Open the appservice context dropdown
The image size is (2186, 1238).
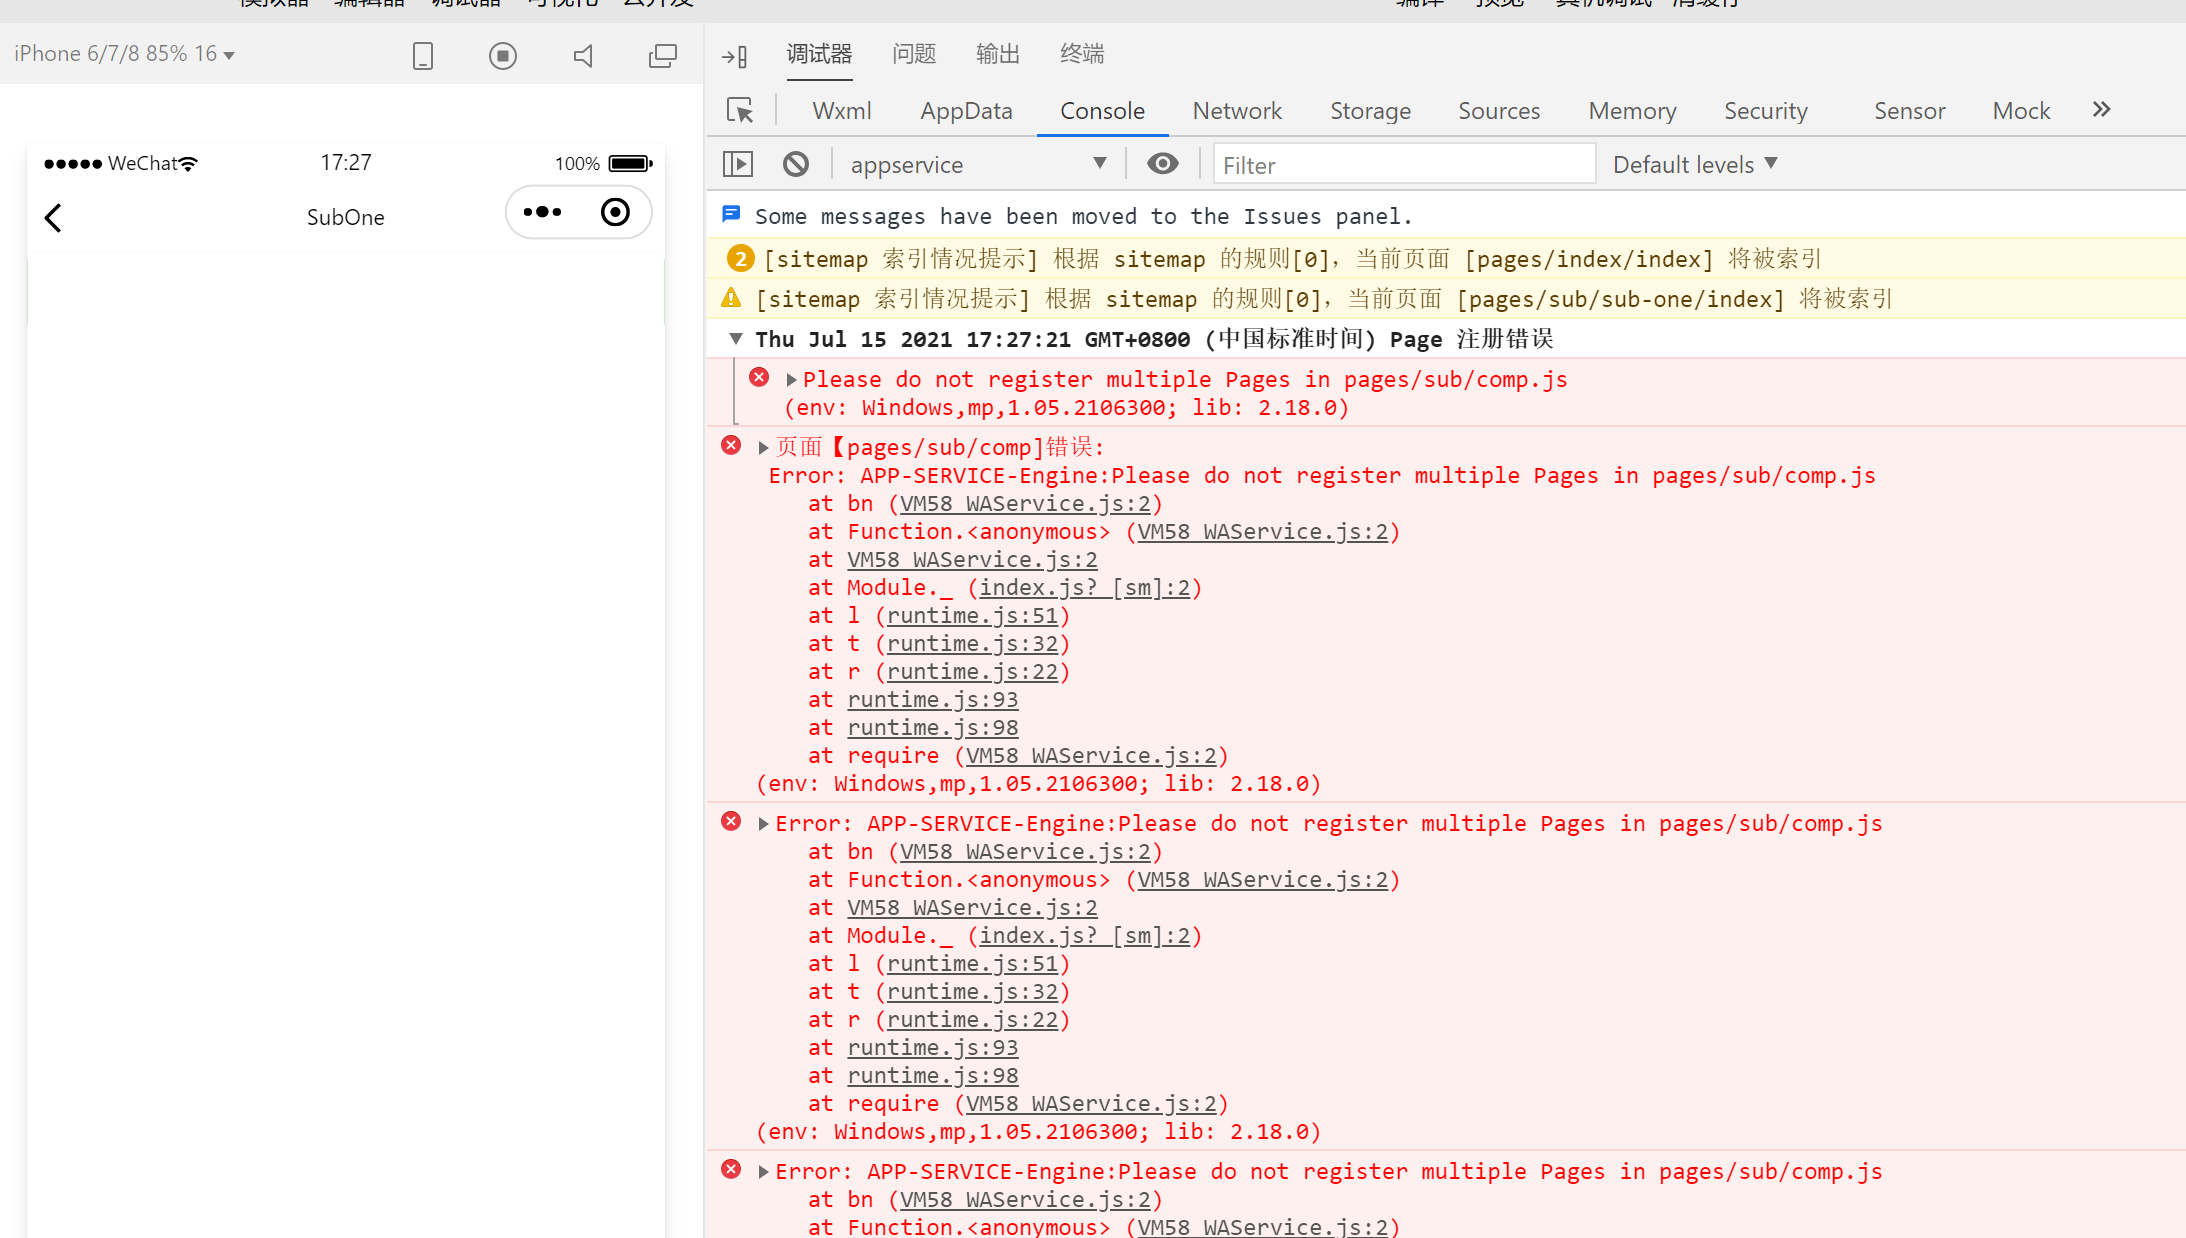pyautogui.click(x=977, y=164)
